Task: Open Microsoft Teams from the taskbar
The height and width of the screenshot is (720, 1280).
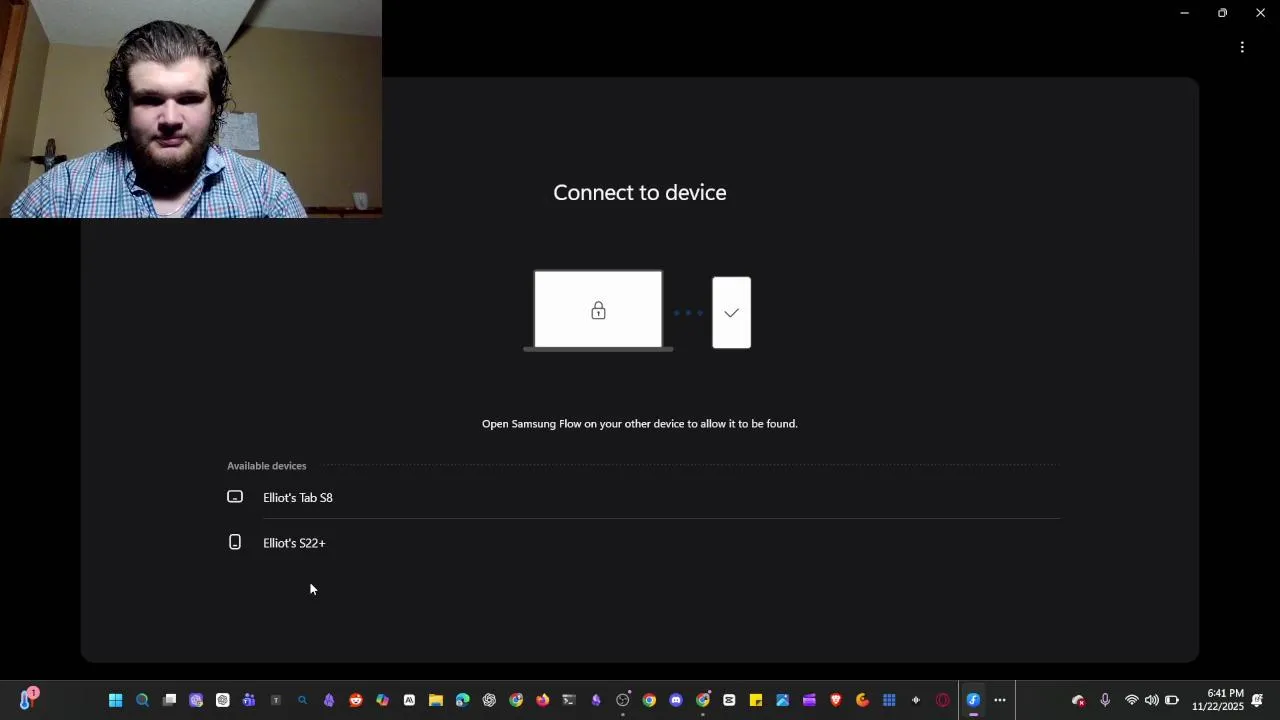Action: click(x=249, y=700)
